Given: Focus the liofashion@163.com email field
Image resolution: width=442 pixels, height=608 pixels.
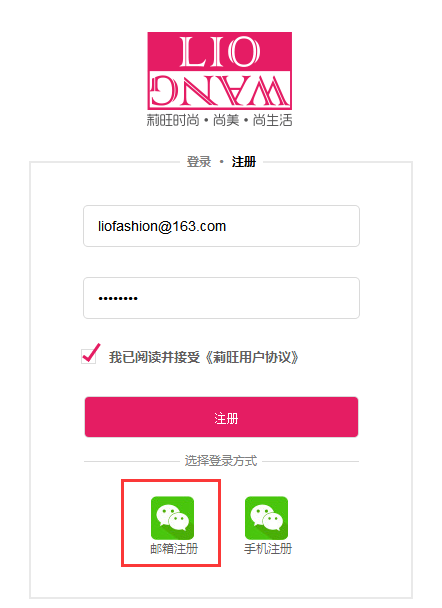Looking at the screenshot, I should pyautogui.click(x=221, y=226).
